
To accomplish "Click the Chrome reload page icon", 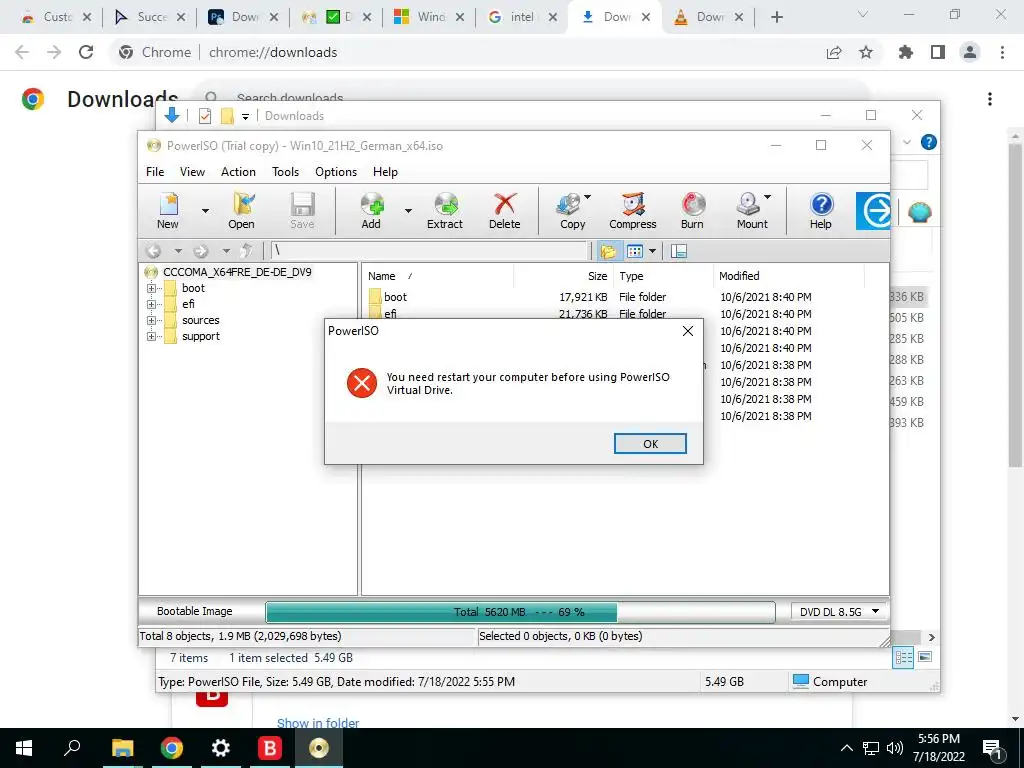I will tap(86, 52).
